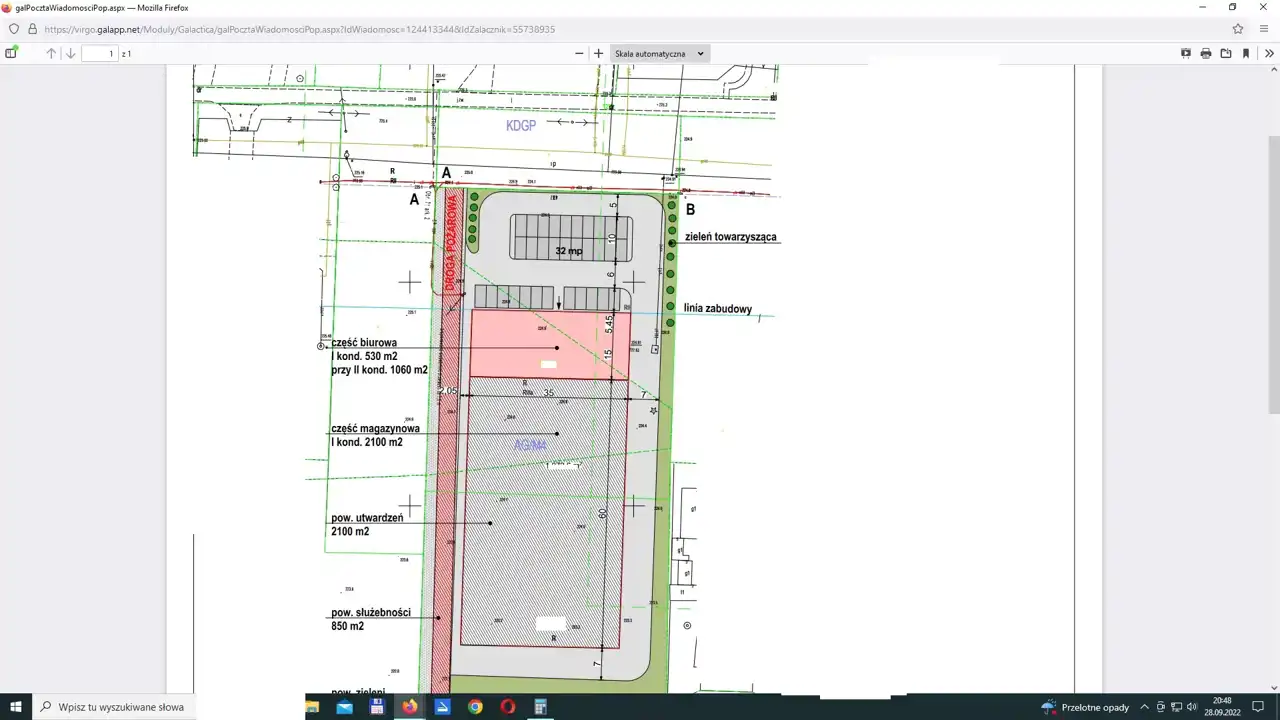Click the 'część biurowa' label

[364, 343]
